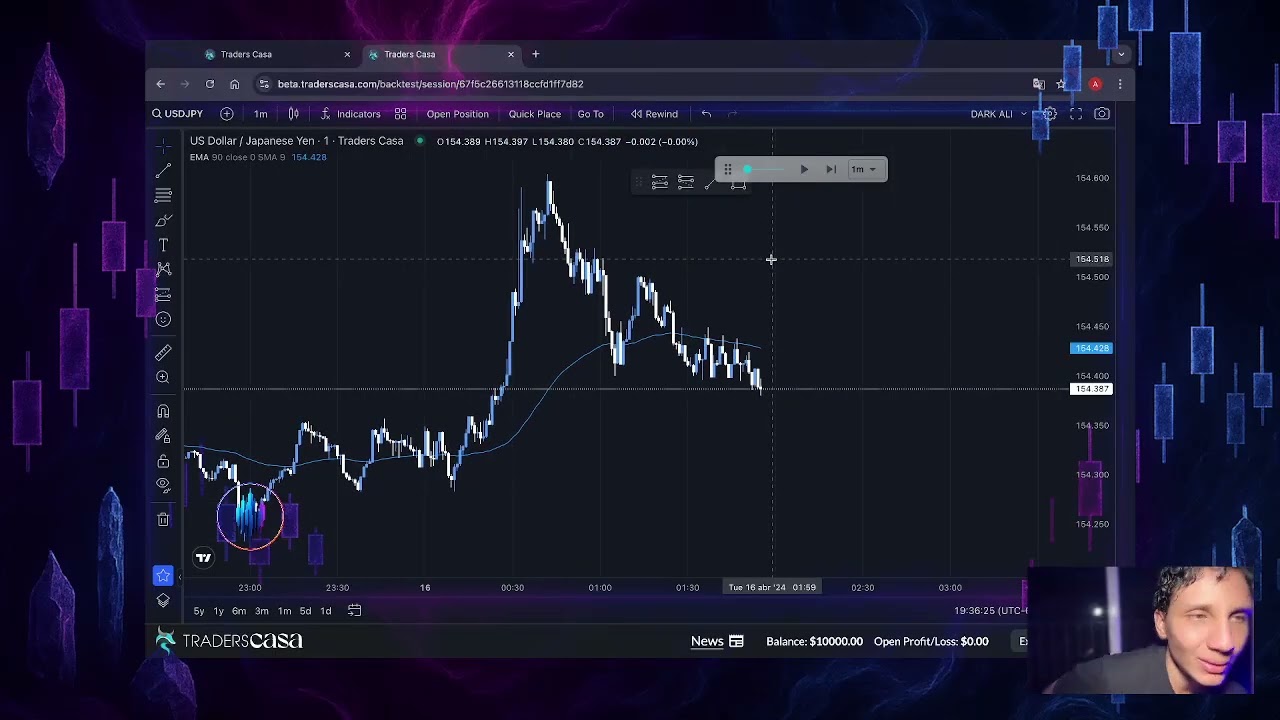Change the candlestick chart style
1280x720 pixels.
[294, 114]
